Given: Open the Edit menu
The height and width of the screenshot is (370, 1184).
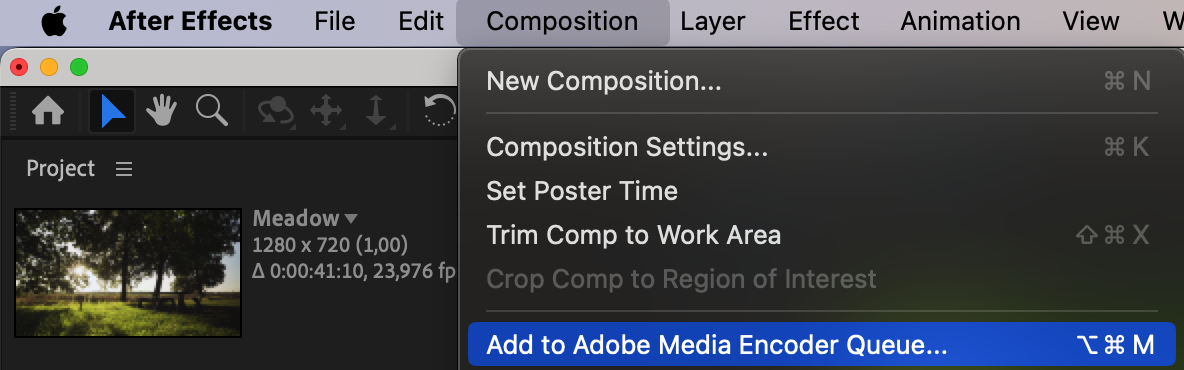Looking at the screenshot, I should click(421, 21).
